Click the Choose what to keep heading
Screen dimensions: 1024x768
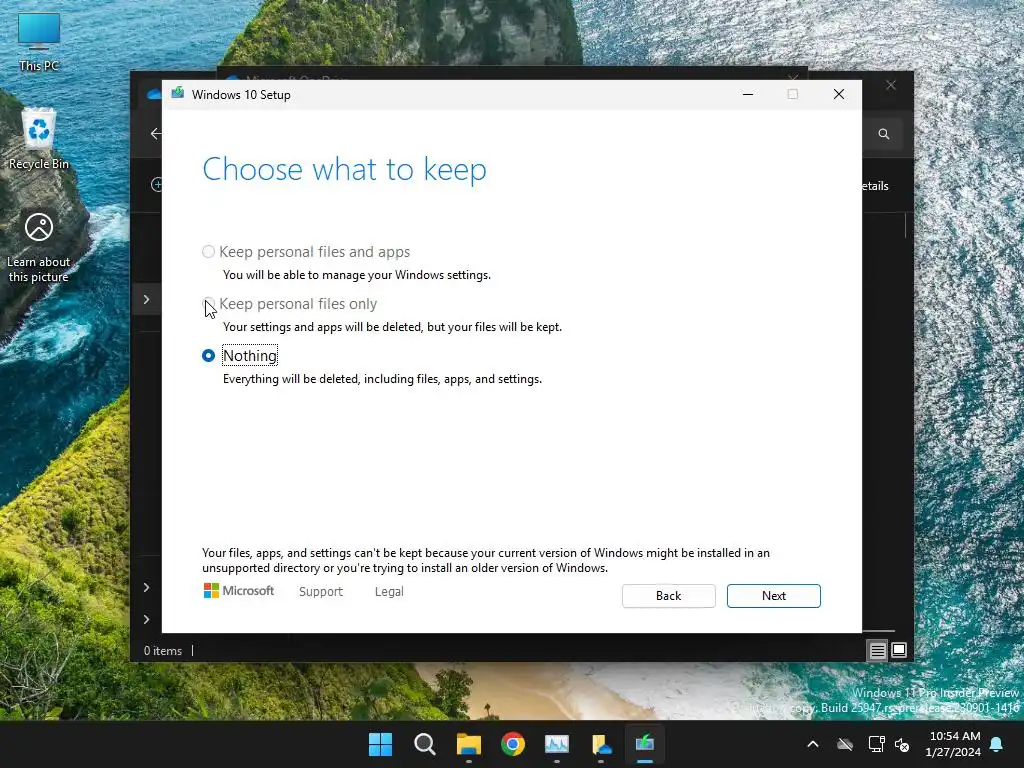pos(344,170)
